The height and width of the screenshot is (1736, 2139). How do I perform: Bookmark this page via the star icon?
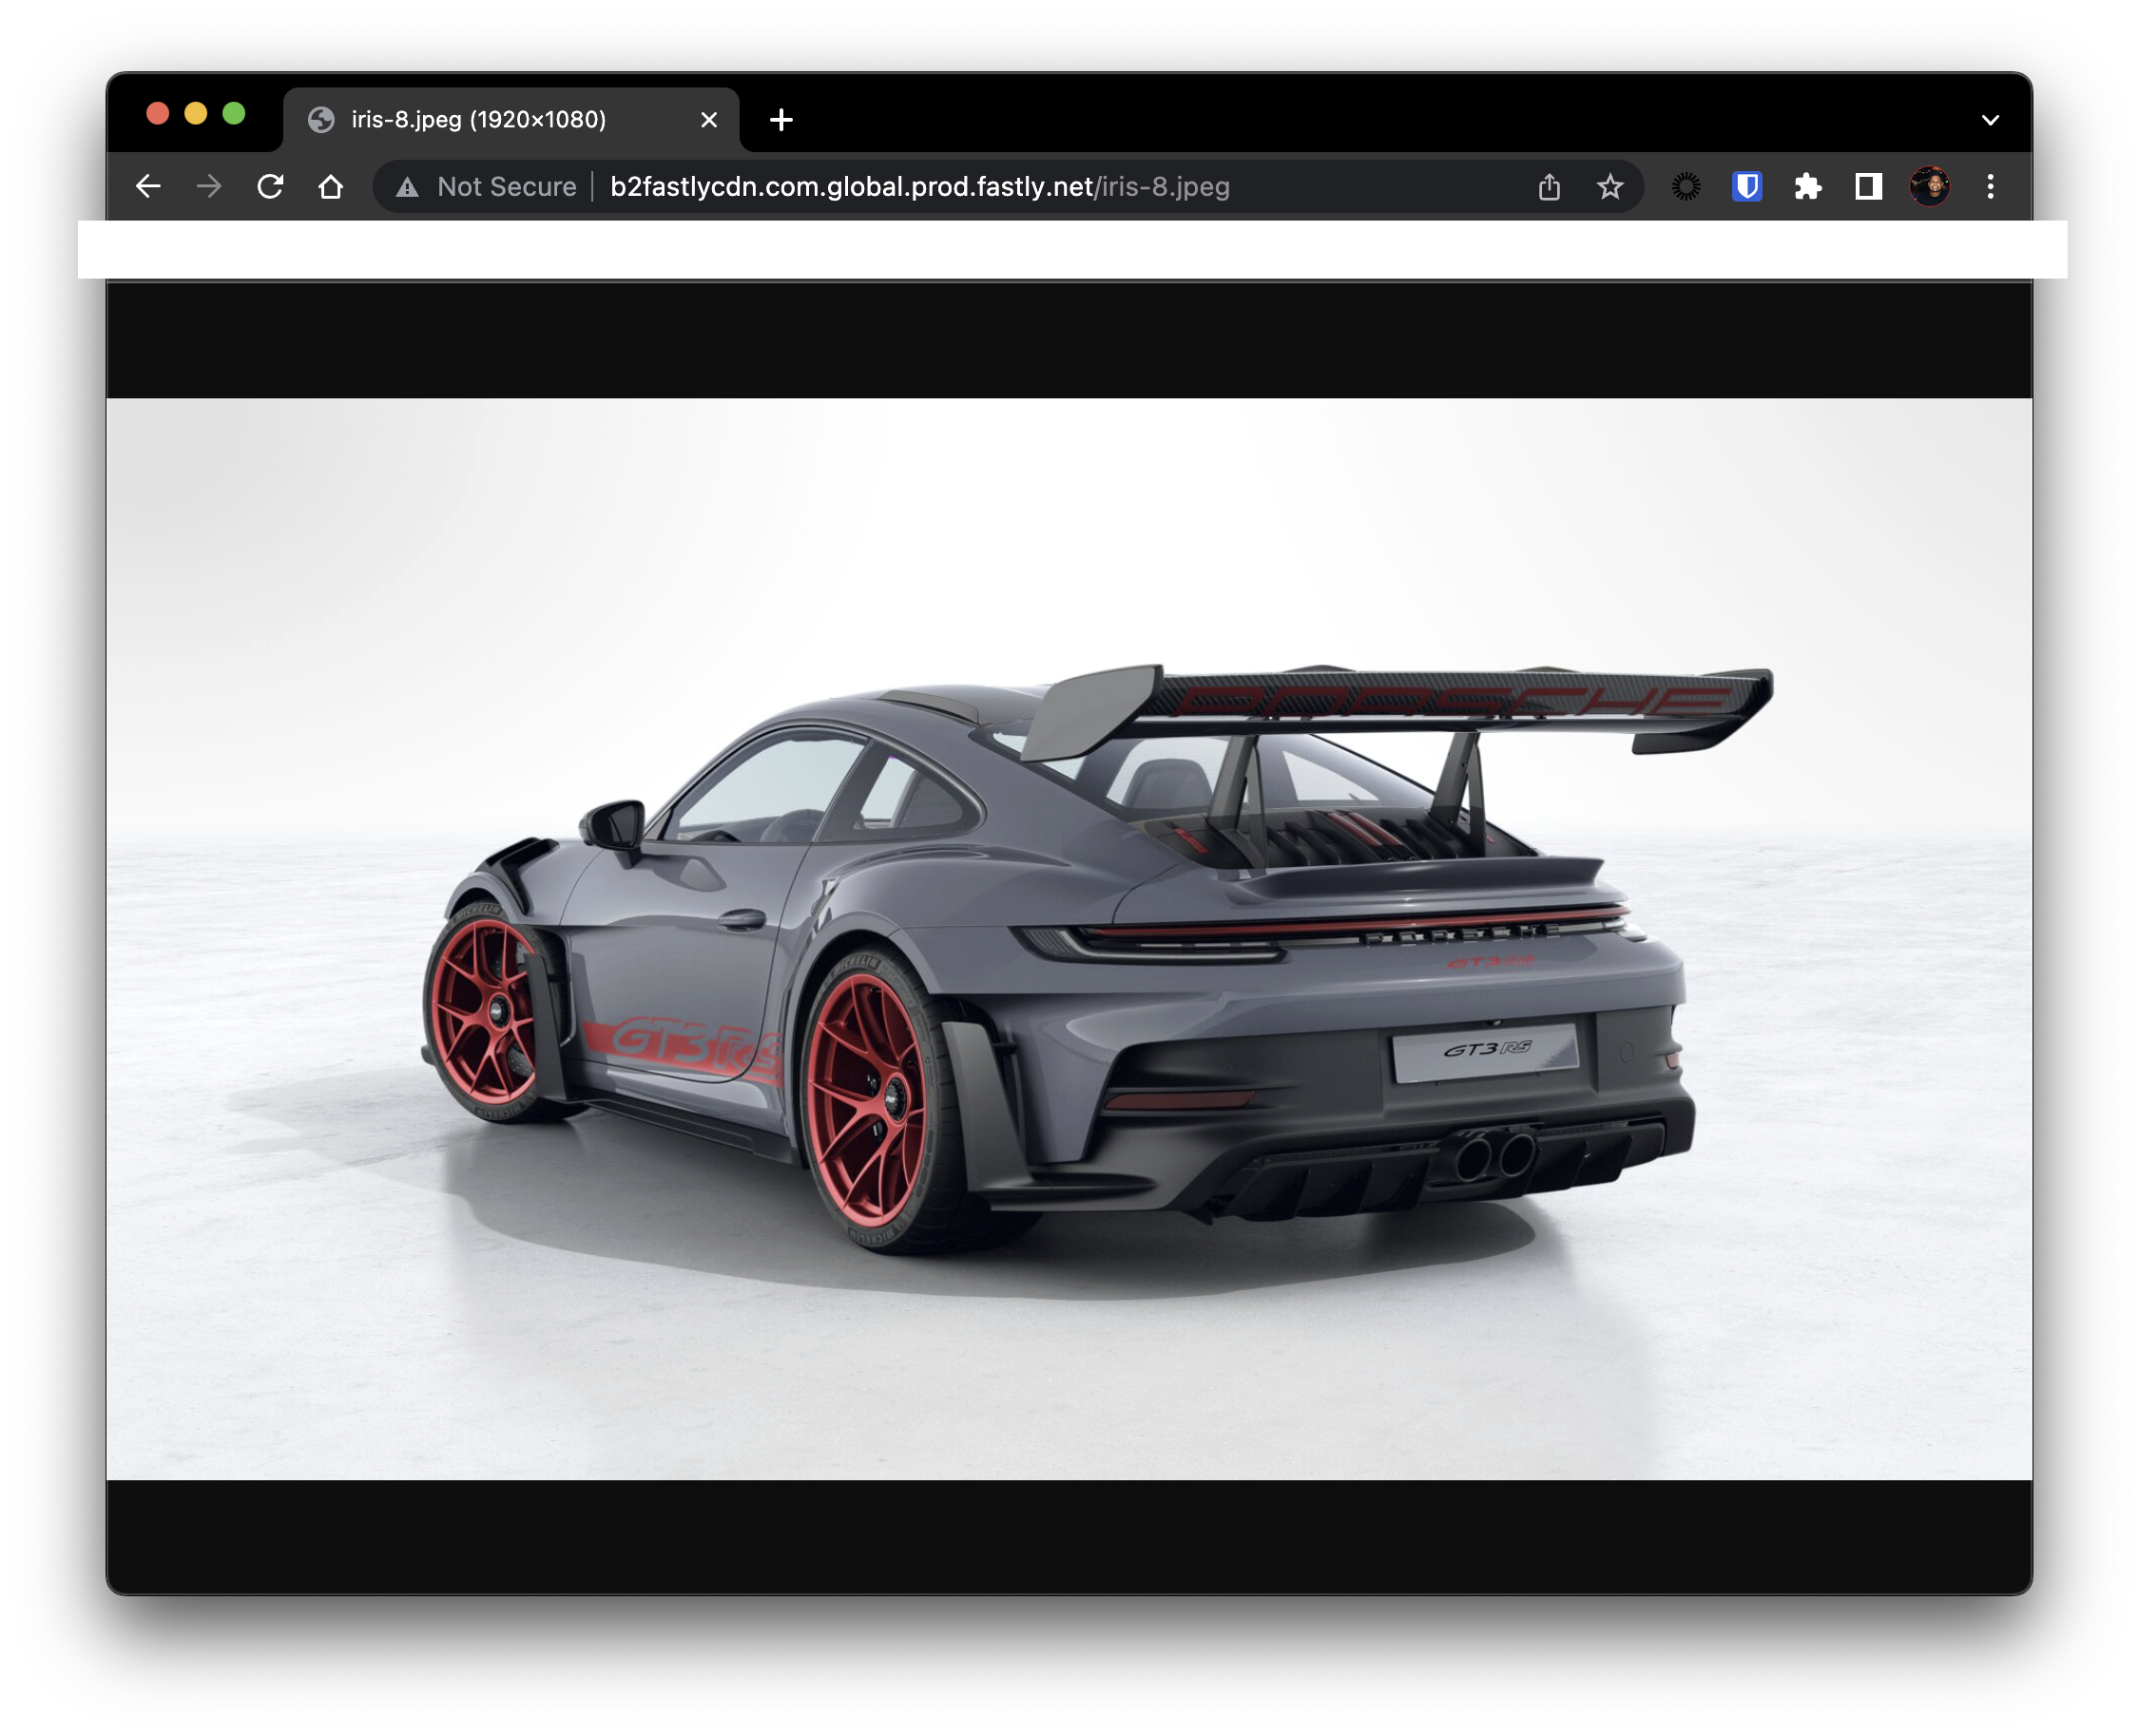coord(1611,186)
